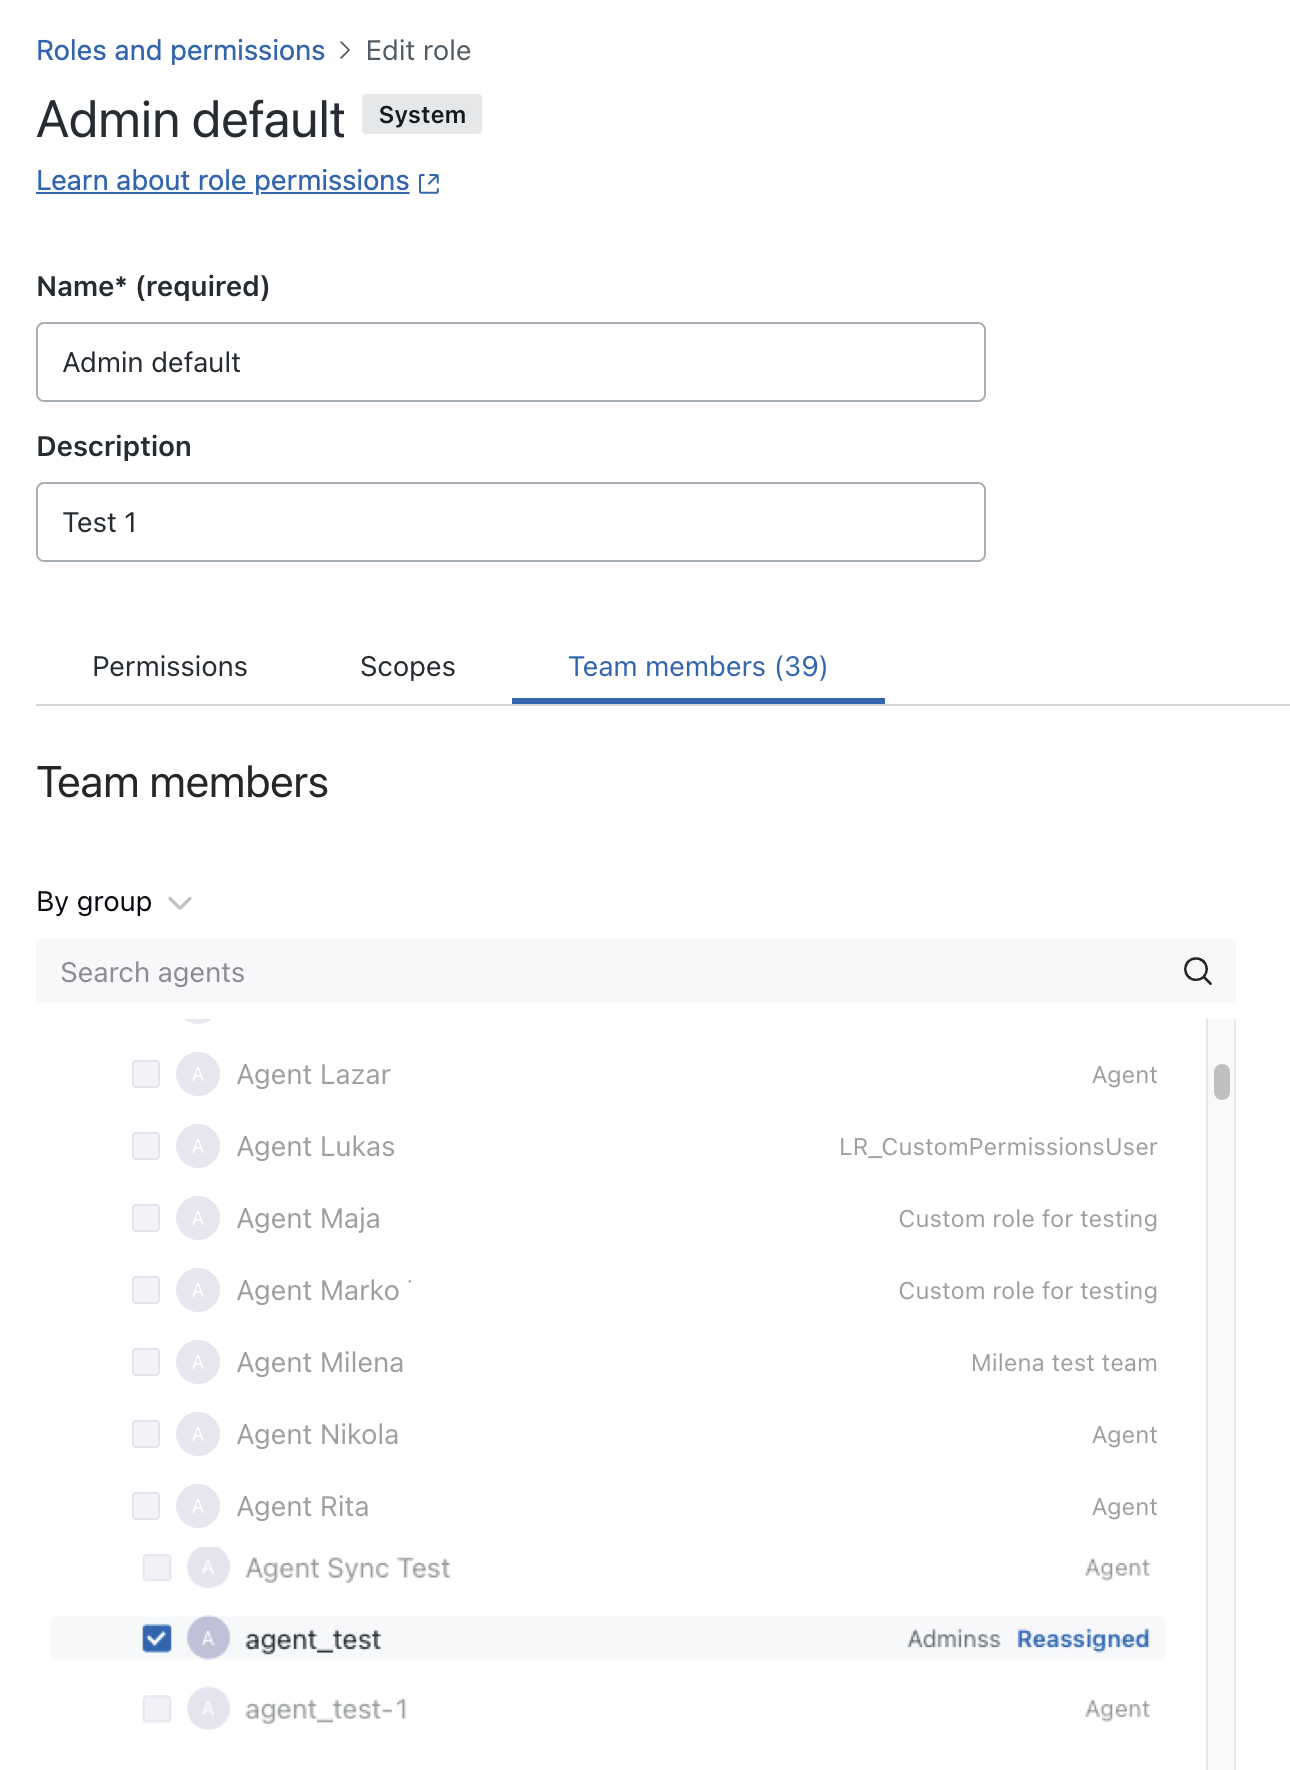Click the breadcrumb chevron separator
This screenshot has width=1290, height=1770.
[345, 50]
